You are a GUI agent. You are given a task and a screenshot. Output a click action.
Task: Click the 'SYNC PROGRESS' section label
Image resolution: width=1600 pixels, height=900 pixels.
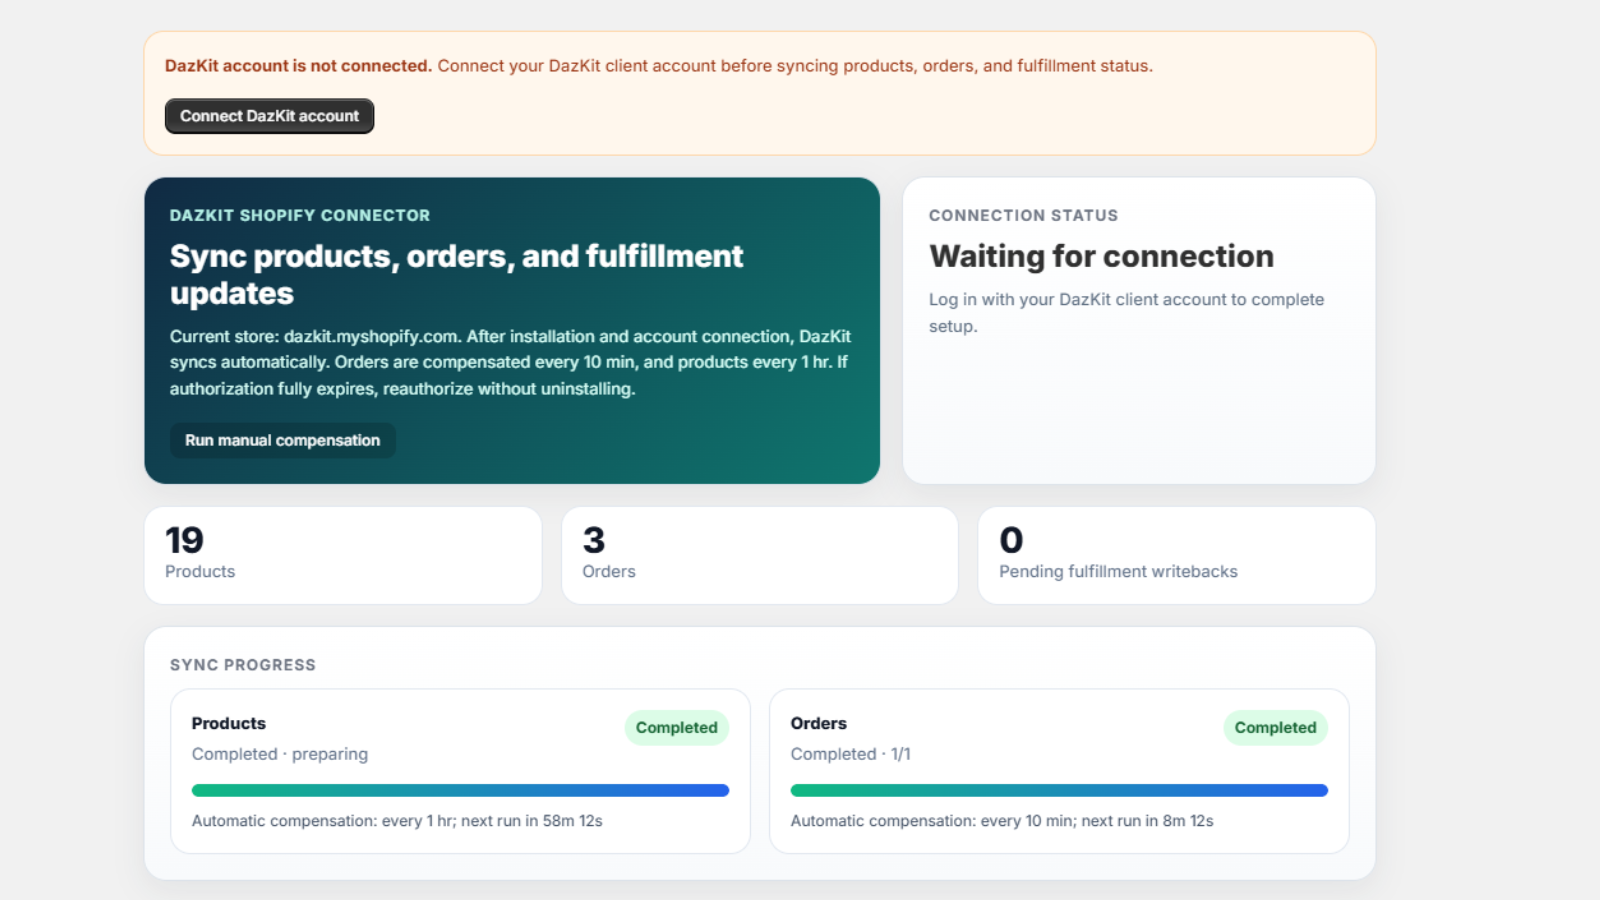click(x=243, y=665)
